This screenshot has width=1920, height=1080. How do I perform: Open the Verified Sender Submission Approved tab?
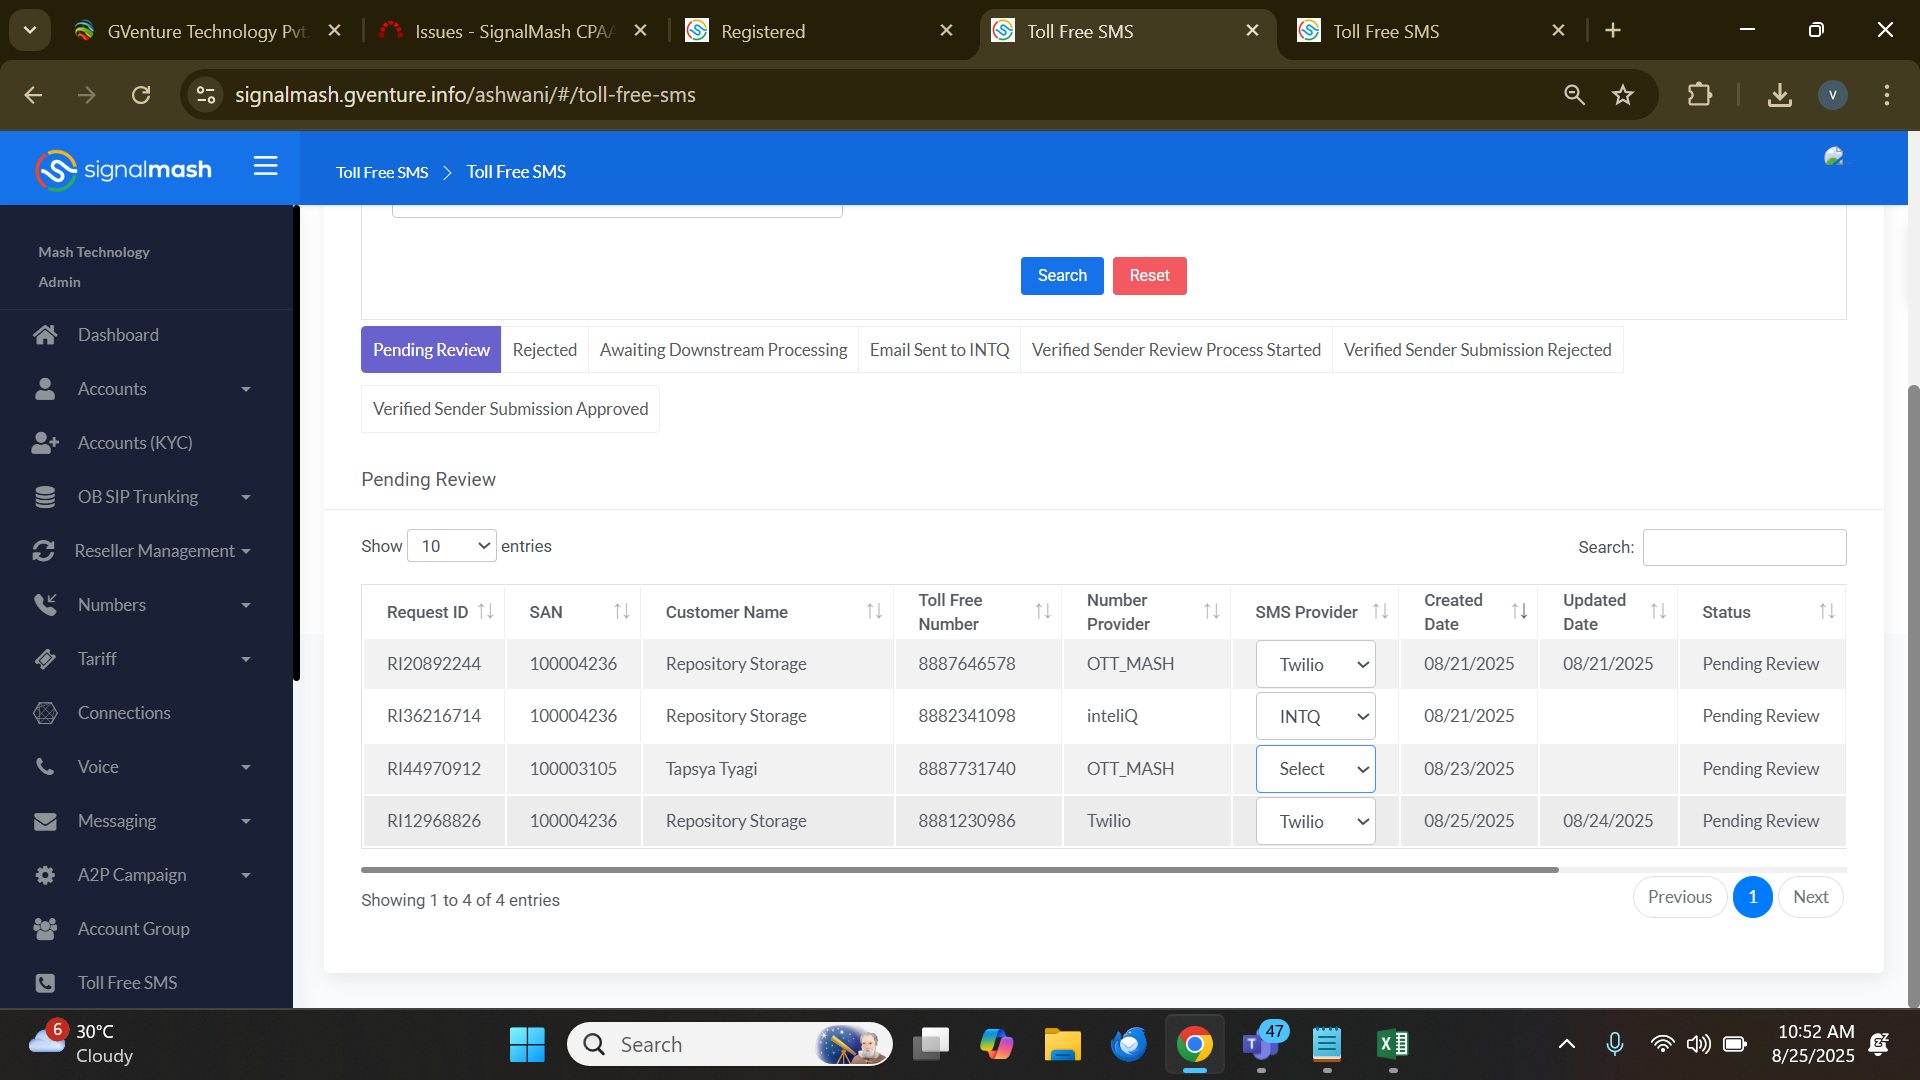(x=510, y=409)
